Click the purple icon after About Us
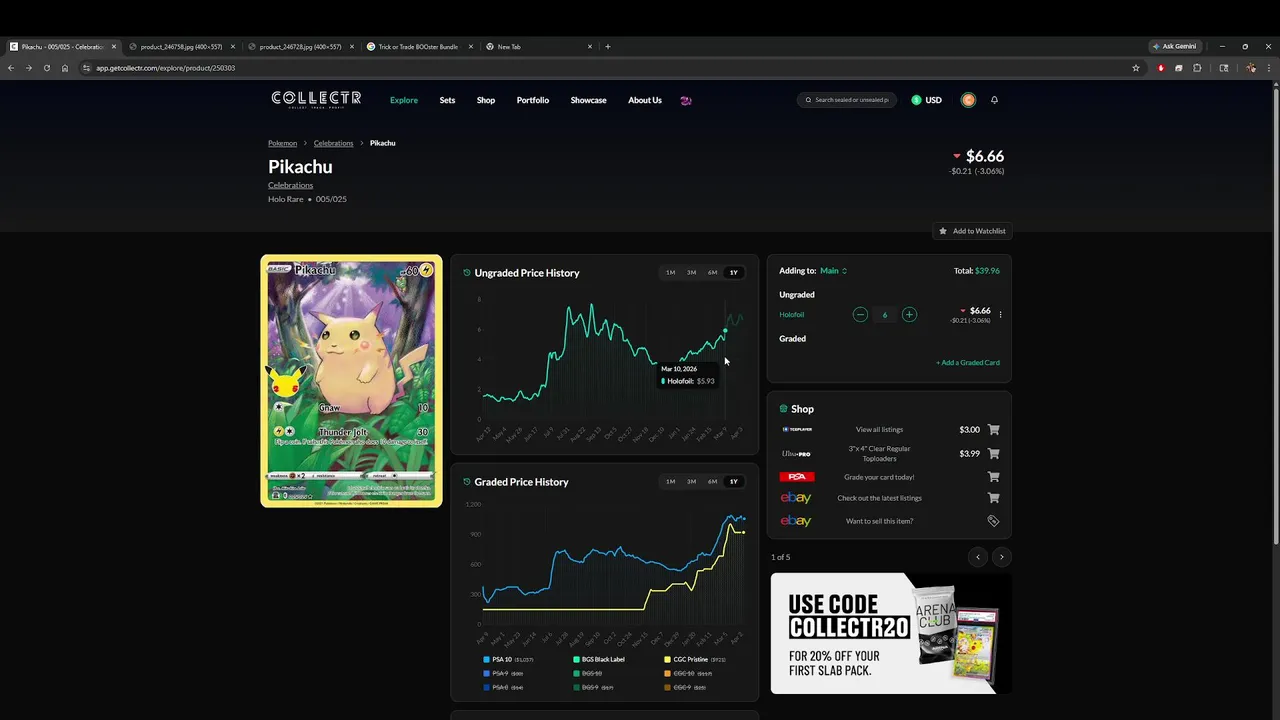Screen dimensions: 1280x720 (x=685, y=100)
